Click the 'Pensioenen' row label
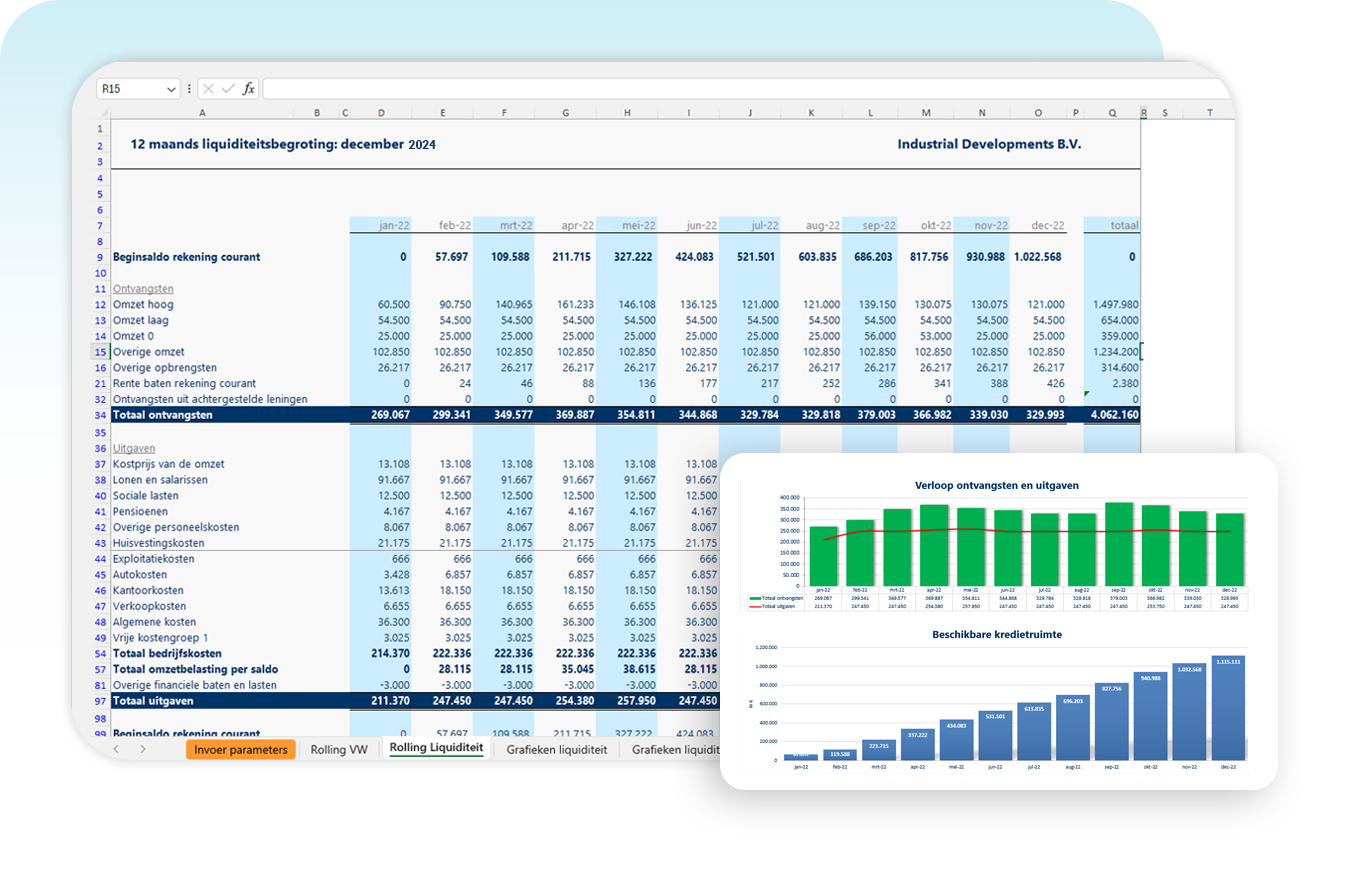Image resolution: width=1368 pixels, height=894 pixels. 141,511
